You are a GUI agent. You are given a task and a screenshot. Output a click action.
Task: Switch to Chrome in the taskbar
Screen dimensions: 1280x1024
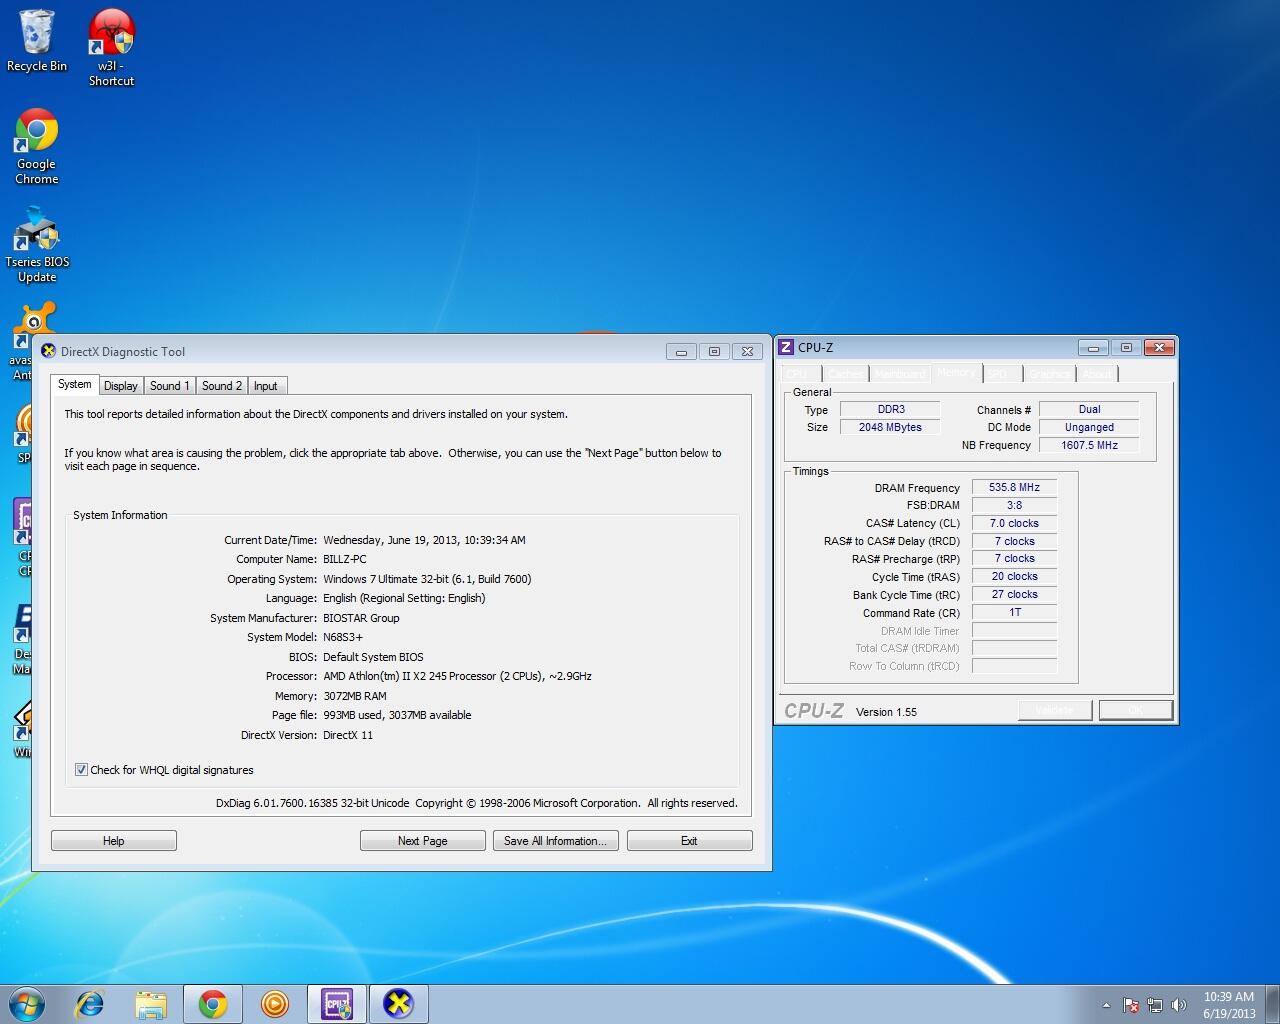[213, 1004]
